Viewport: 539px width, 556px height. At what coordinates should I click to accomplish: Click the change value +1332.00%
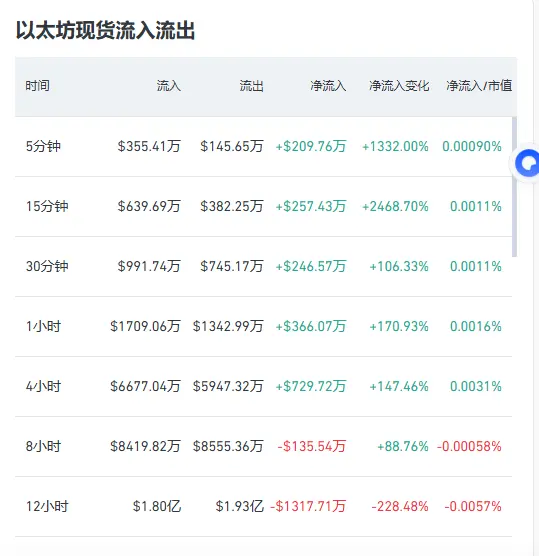pyautogui.click(x=395, y=146)
